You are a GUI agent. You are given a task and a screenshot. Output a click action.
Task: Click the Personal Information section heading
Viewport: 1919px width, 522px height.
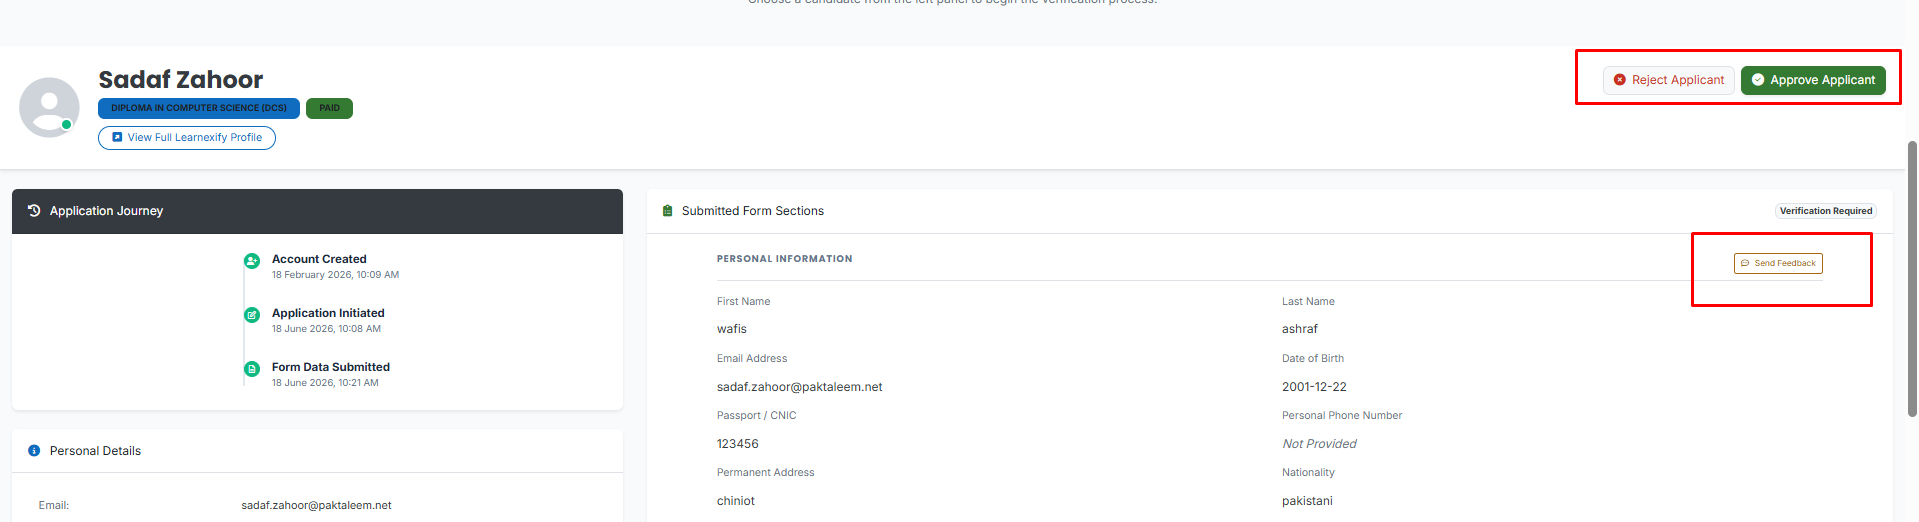tap(785, 259)
